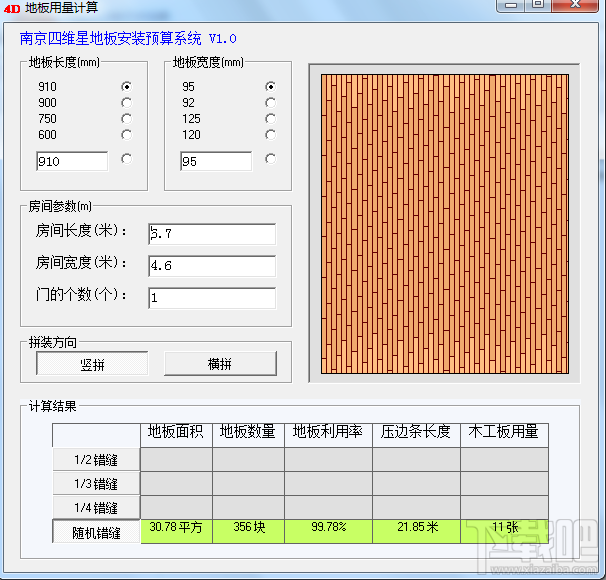Click the 21.85 米 result cell

click(417, 532)
